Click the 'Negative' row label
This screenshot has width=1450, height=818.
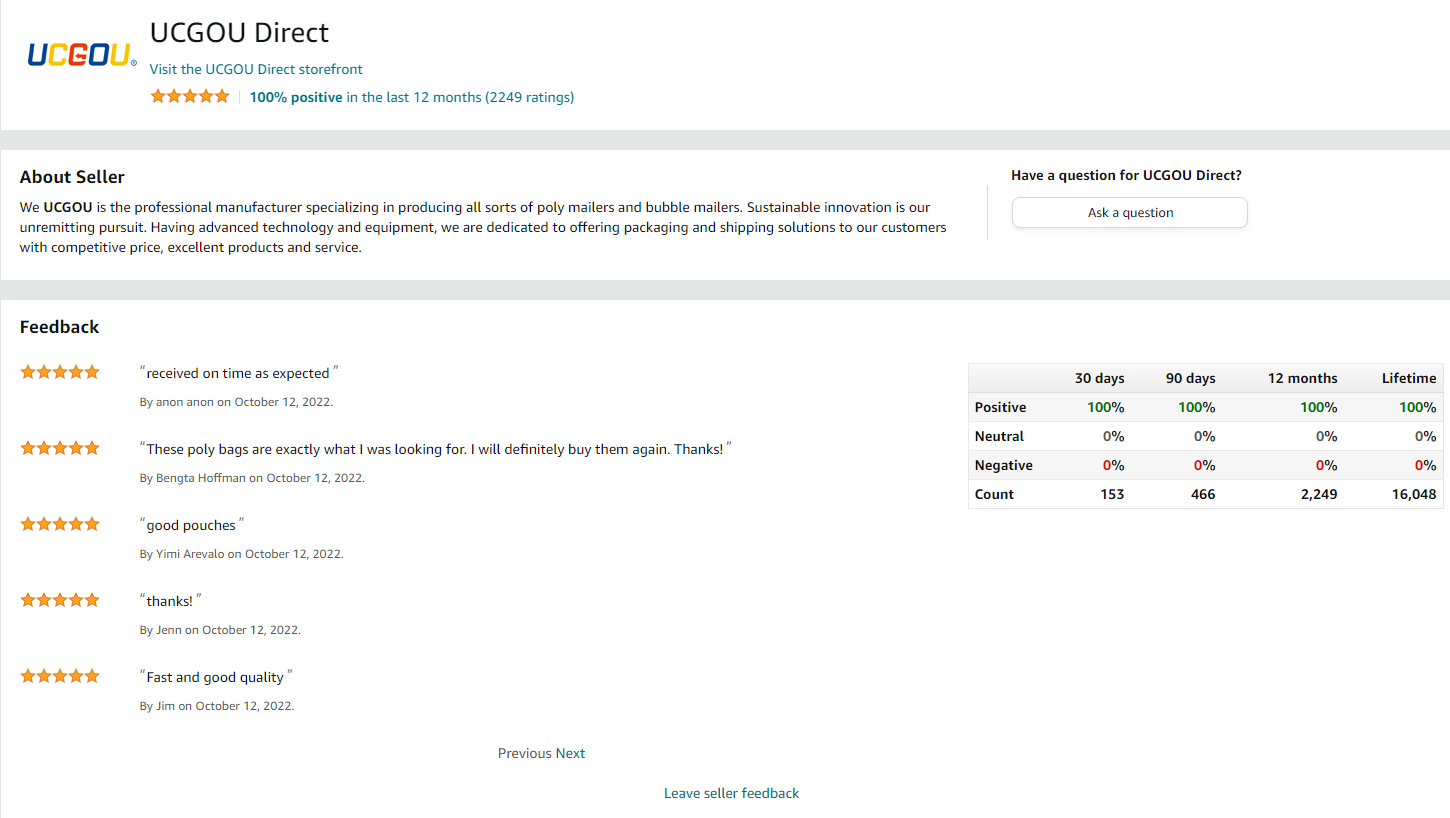coord(1003,465)
